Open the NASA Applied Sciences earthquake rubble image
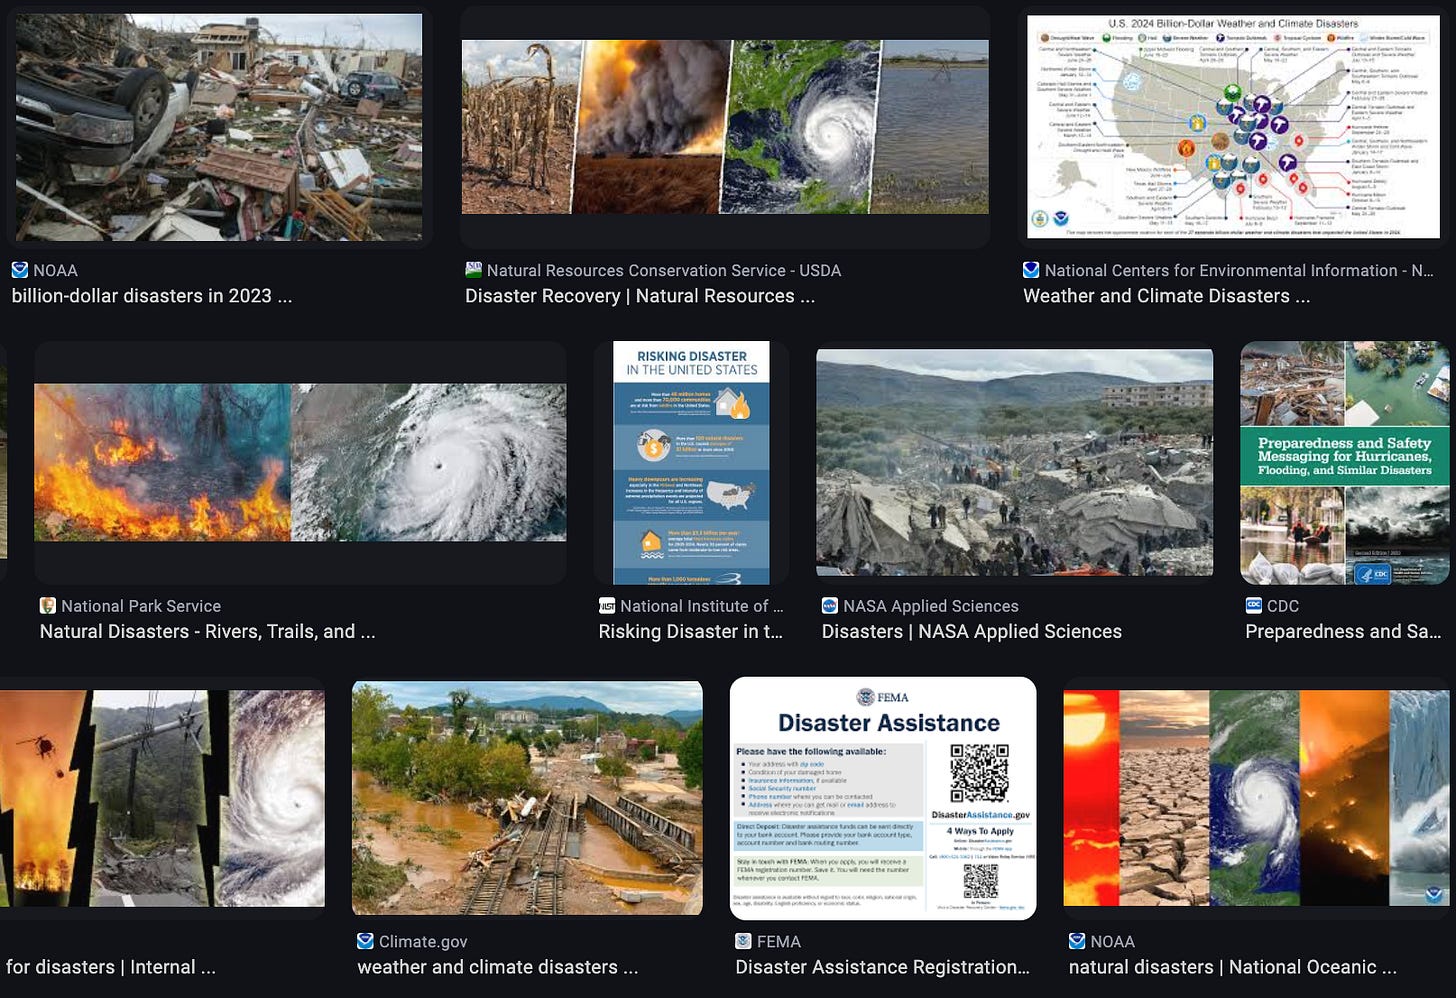Viewport: 1456px width, 998px height. (x=1015, y=463)
